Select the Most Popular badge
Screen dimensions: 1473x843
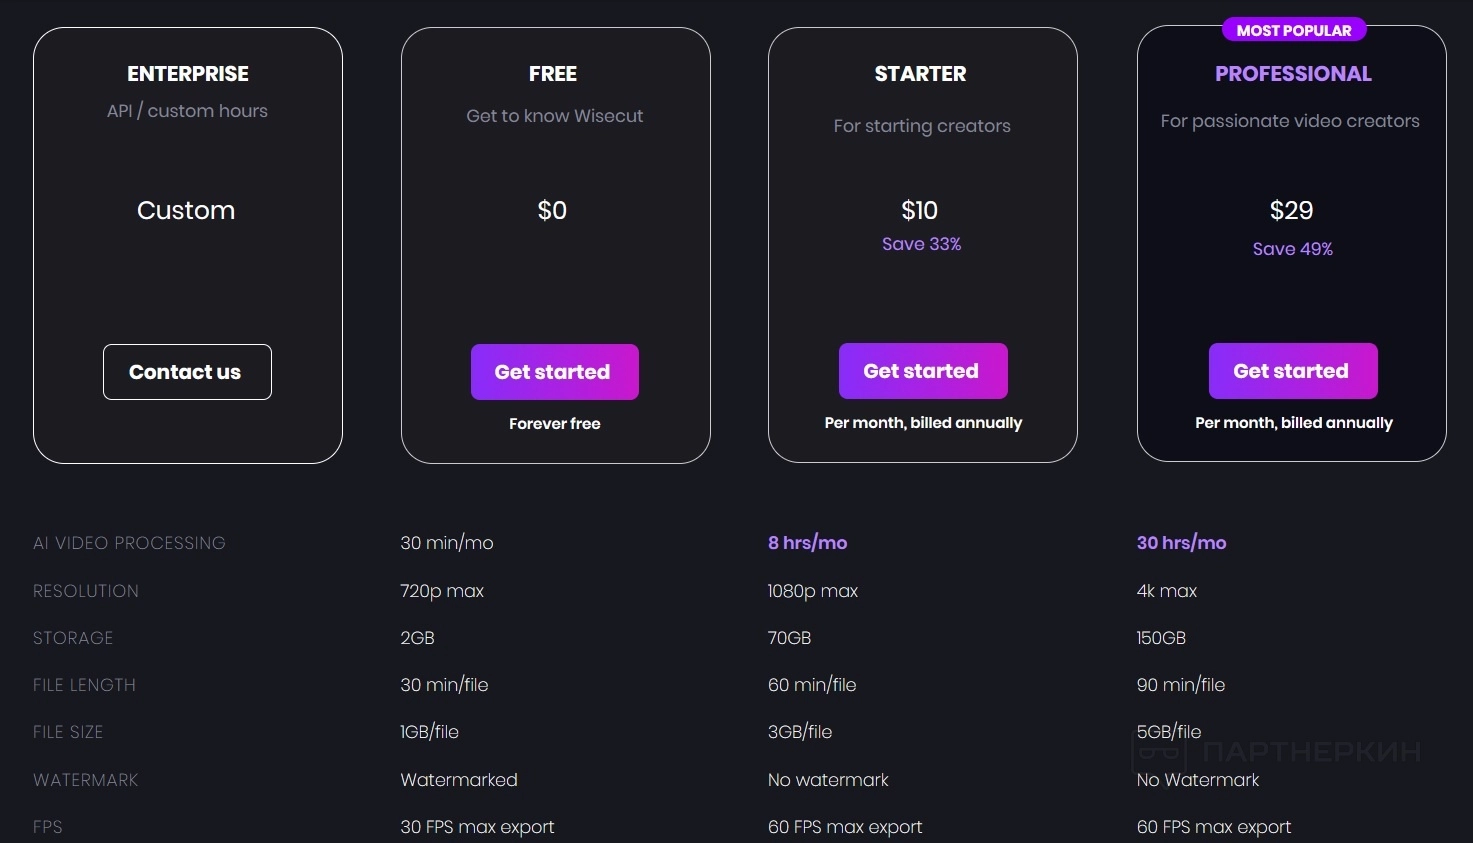pos(1293,31)
